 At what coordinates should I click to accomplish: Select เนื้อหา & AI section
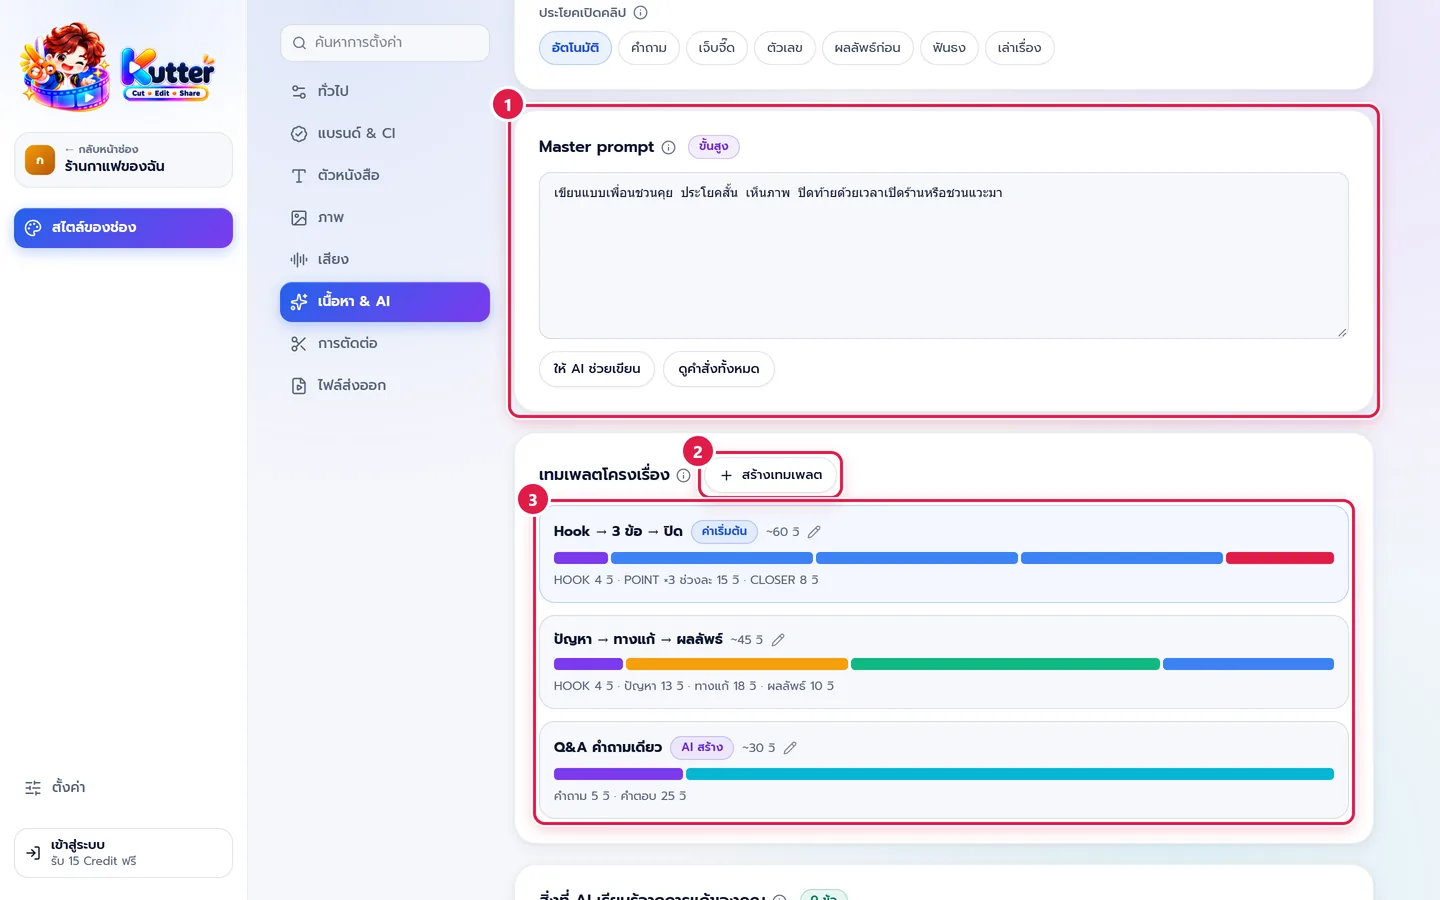(x=385, y=301)
